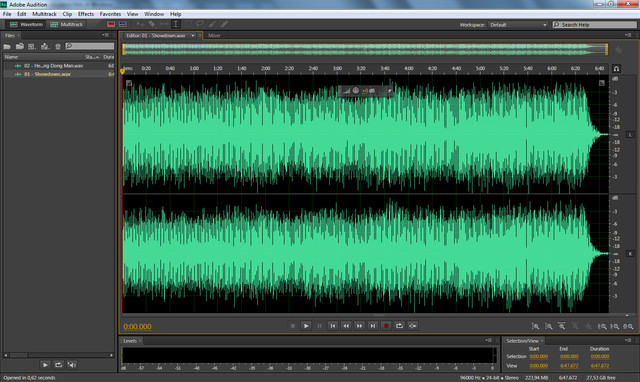The image size is (640, 382).
Task: Switch to Waveform editor view
Action: click(27, 24)
